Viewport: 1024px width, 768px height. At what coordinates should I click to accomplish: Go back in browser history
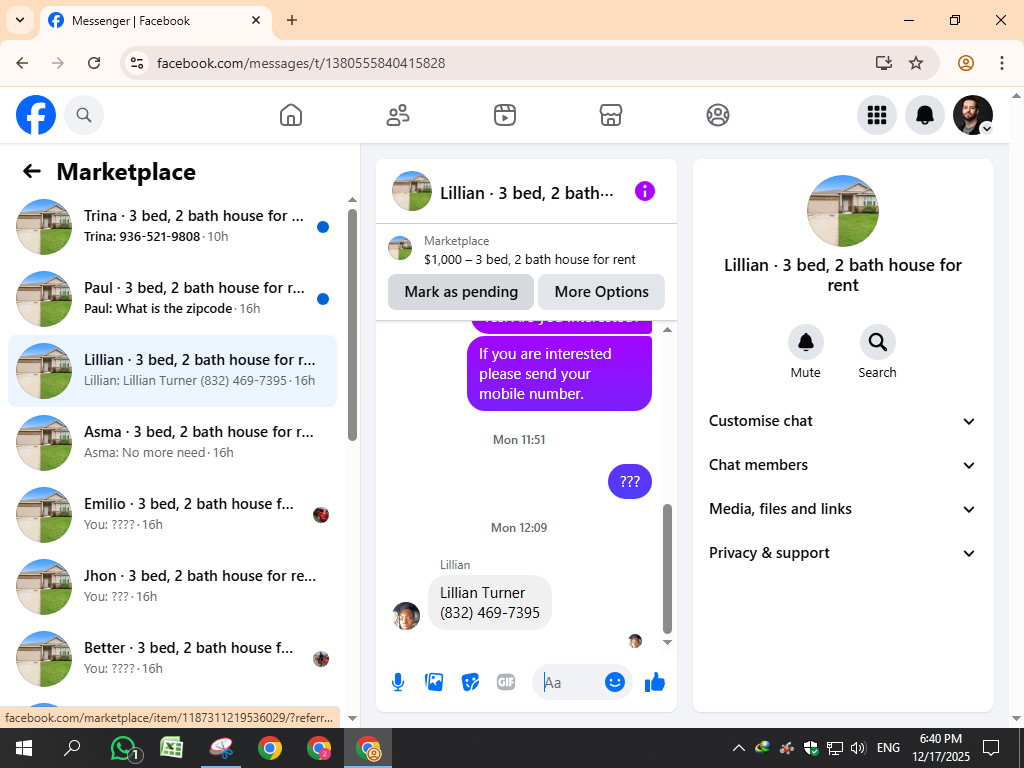pos(22,63)
